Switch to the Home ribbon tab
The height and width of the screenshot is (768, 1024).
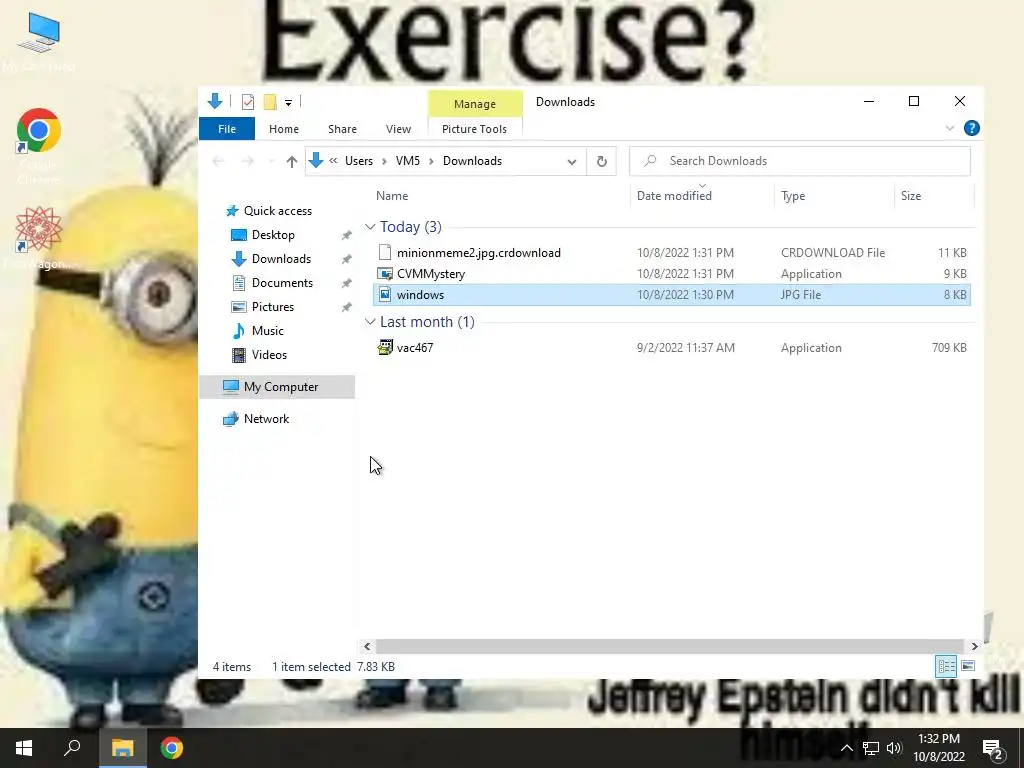[283, 129]
